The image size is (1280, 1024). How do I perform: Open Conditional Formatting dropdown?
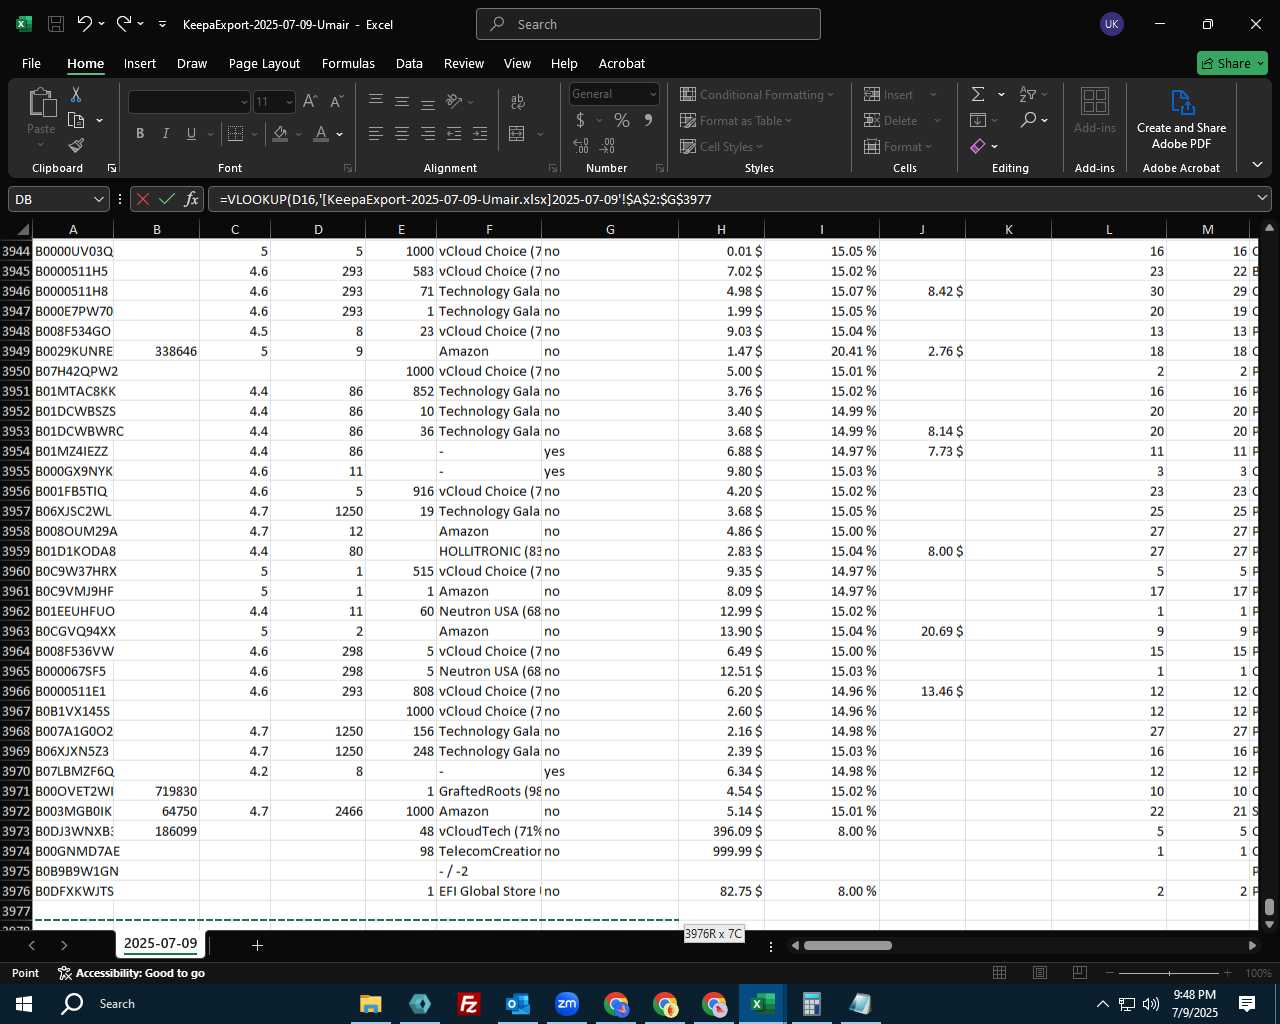coord(757,94)
